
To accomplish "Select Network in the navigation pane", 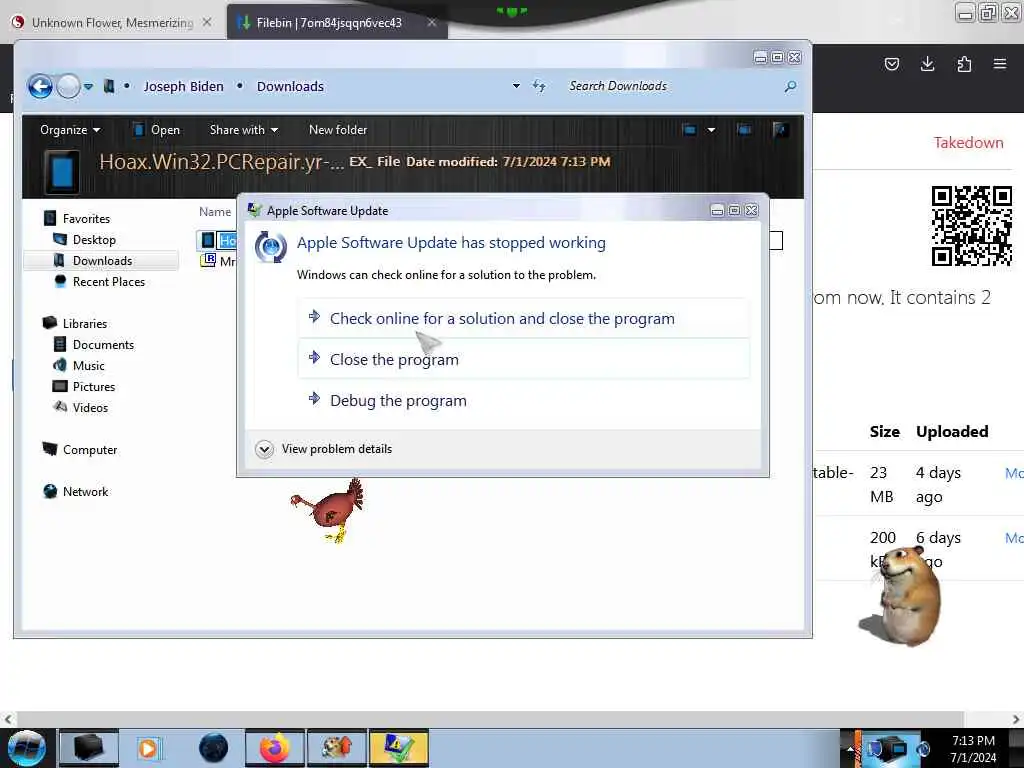I will 86,491.
